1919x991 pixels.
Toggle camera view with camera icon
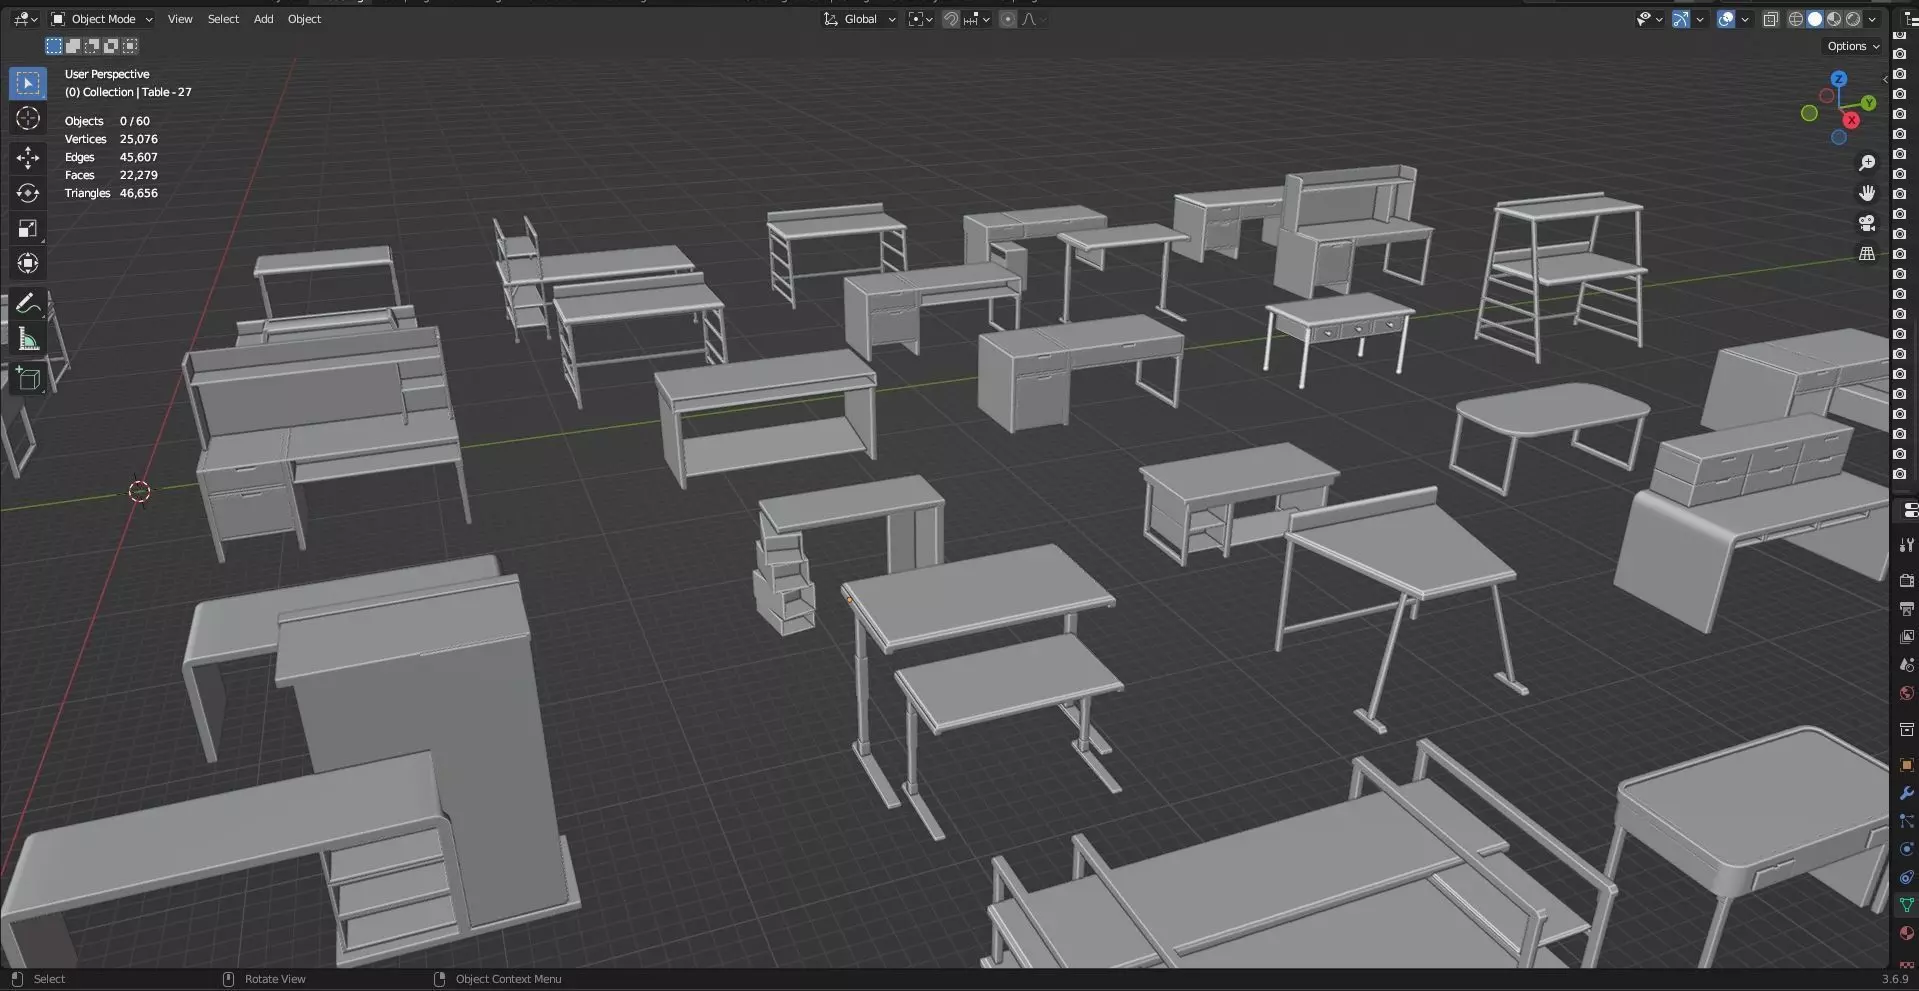click(1866, 223)
